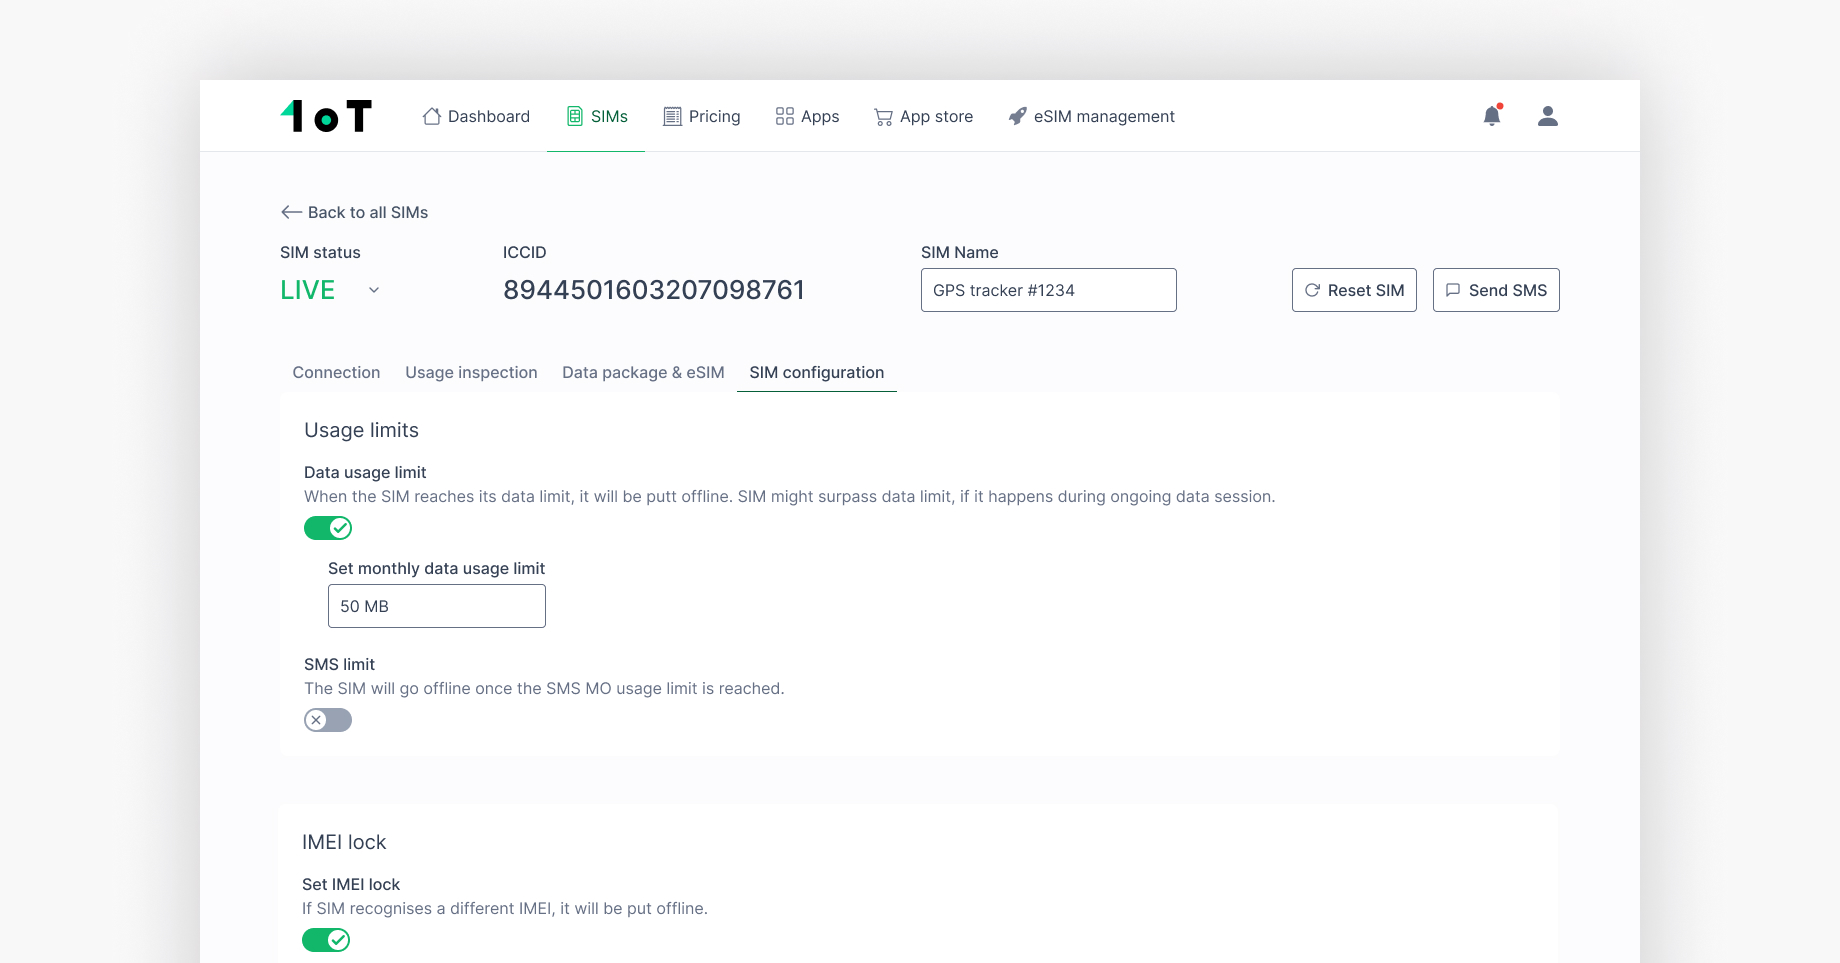Switch to the Connection tab
This screenshot has width=1840, height=963.
pyautogui.click(x=336, y=372)
